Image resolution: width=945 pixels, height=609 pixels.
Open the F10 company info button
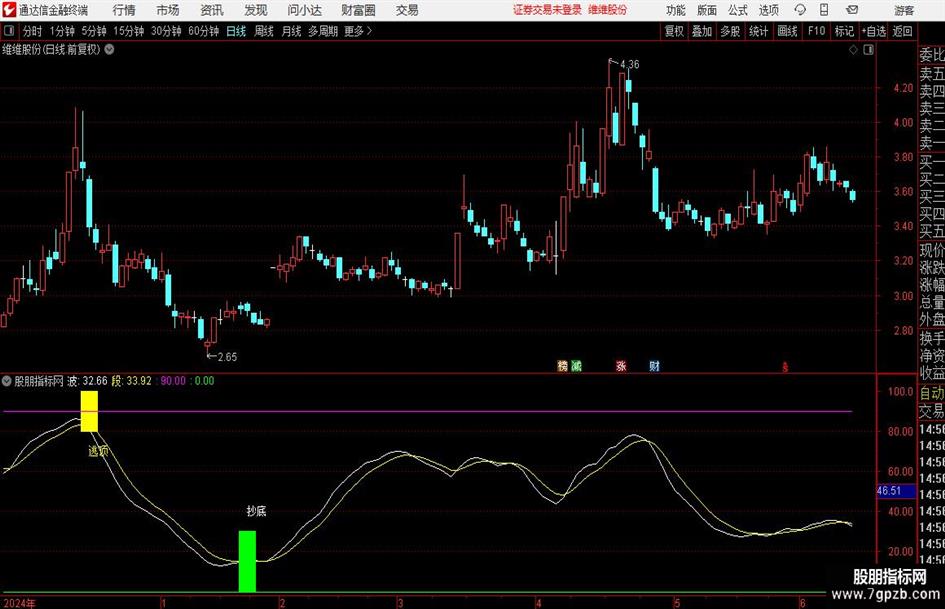click(817, 31)
